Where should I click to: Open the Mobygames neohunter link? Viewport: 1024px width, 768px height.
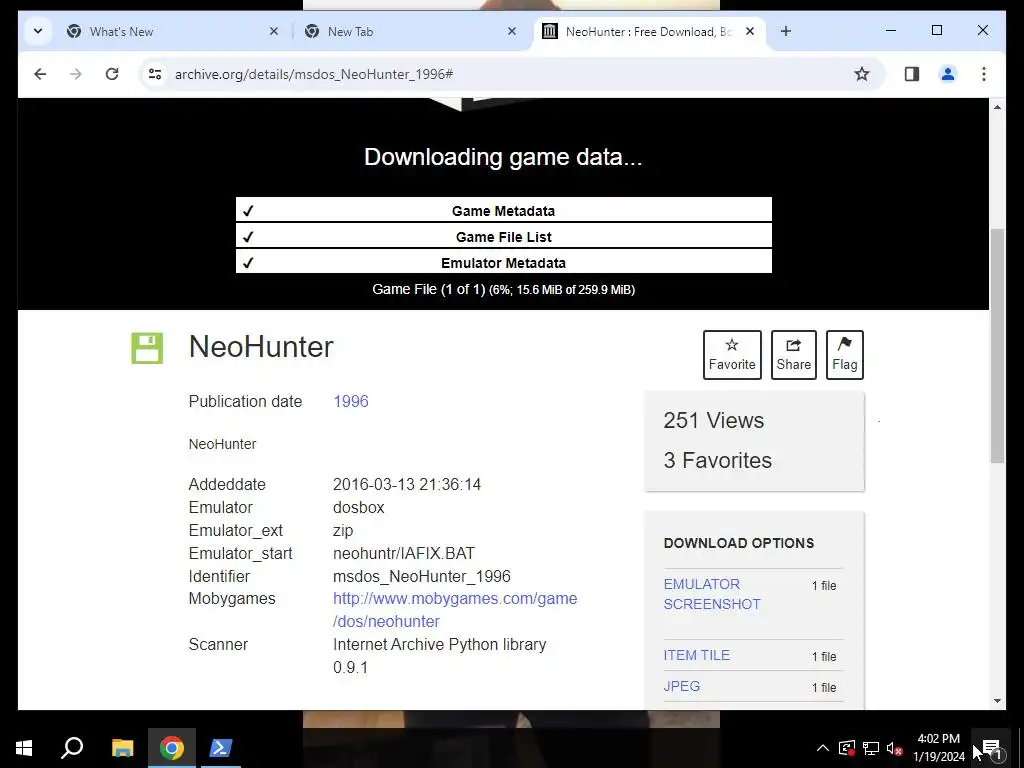455,610
